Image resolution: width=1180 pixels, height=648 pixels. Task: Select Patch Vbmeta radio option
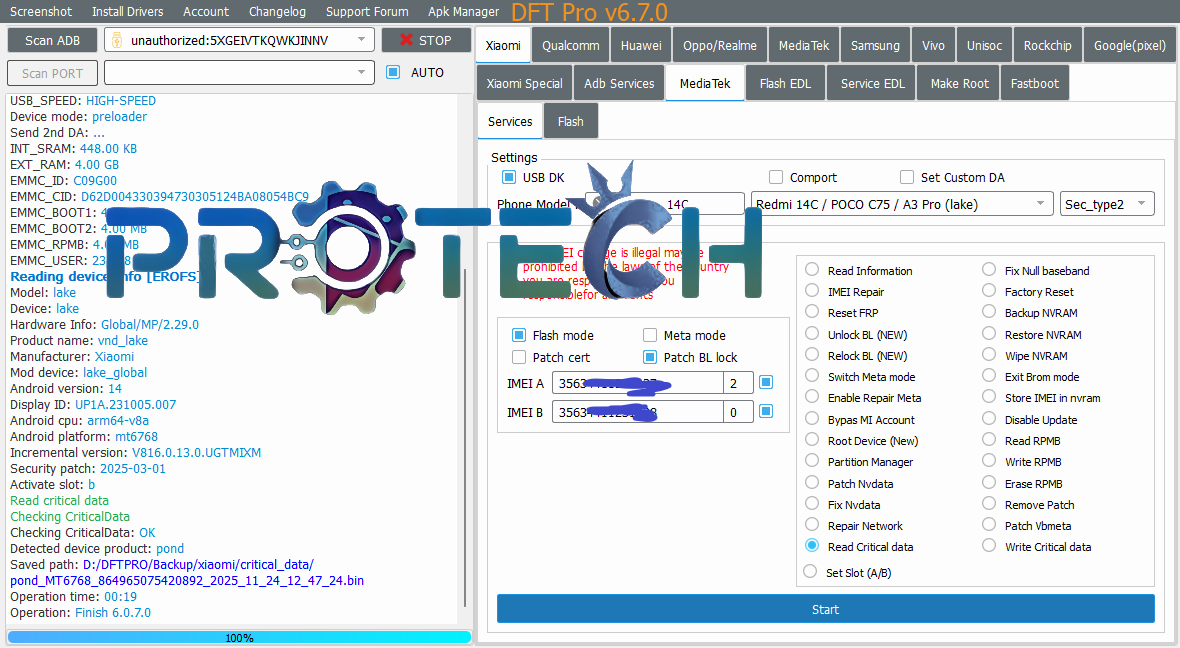[x=990, y=525]
